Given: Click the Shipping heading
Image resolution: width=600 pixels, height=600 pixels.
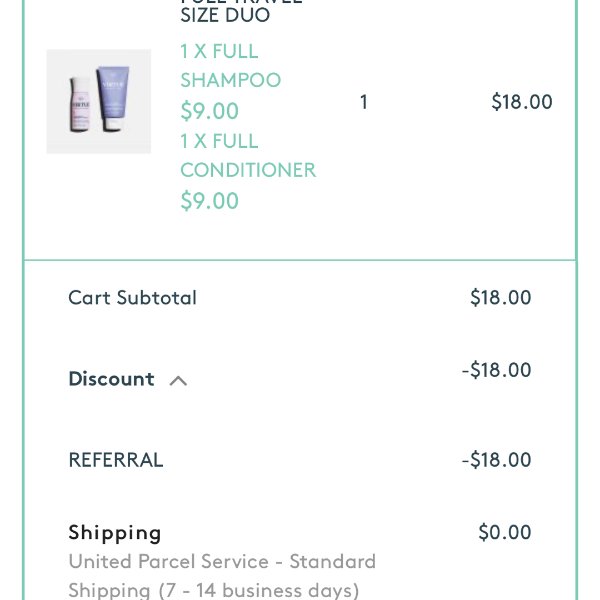Looking at the screenshot, I should [115, 533].
